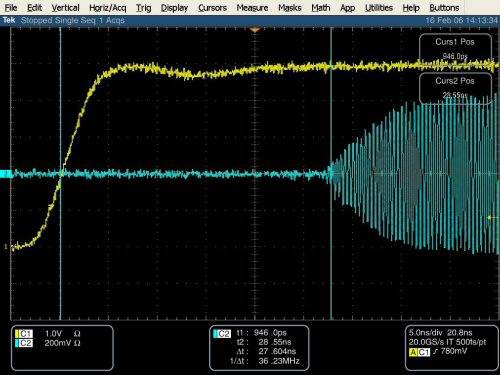Click the '36.23MHz' frequency readout
The height and width of the screenshot is (375, 500).
click(279, 361)
